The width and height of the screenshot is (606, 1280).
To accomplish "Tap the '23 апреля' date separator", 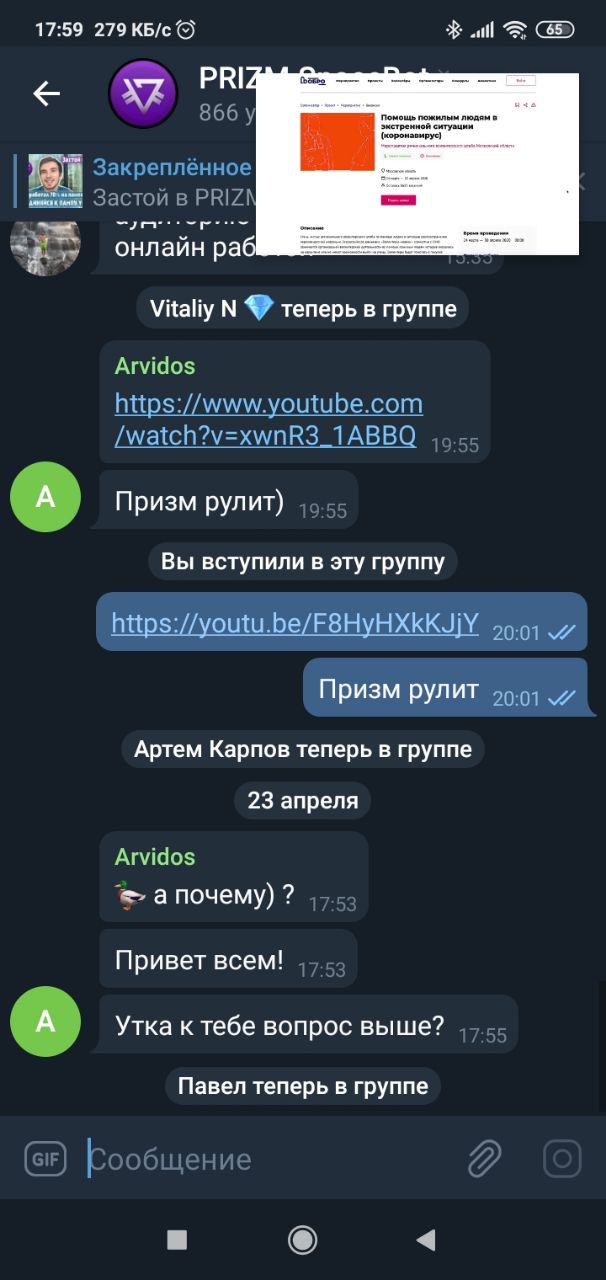I will pos(303,801).
